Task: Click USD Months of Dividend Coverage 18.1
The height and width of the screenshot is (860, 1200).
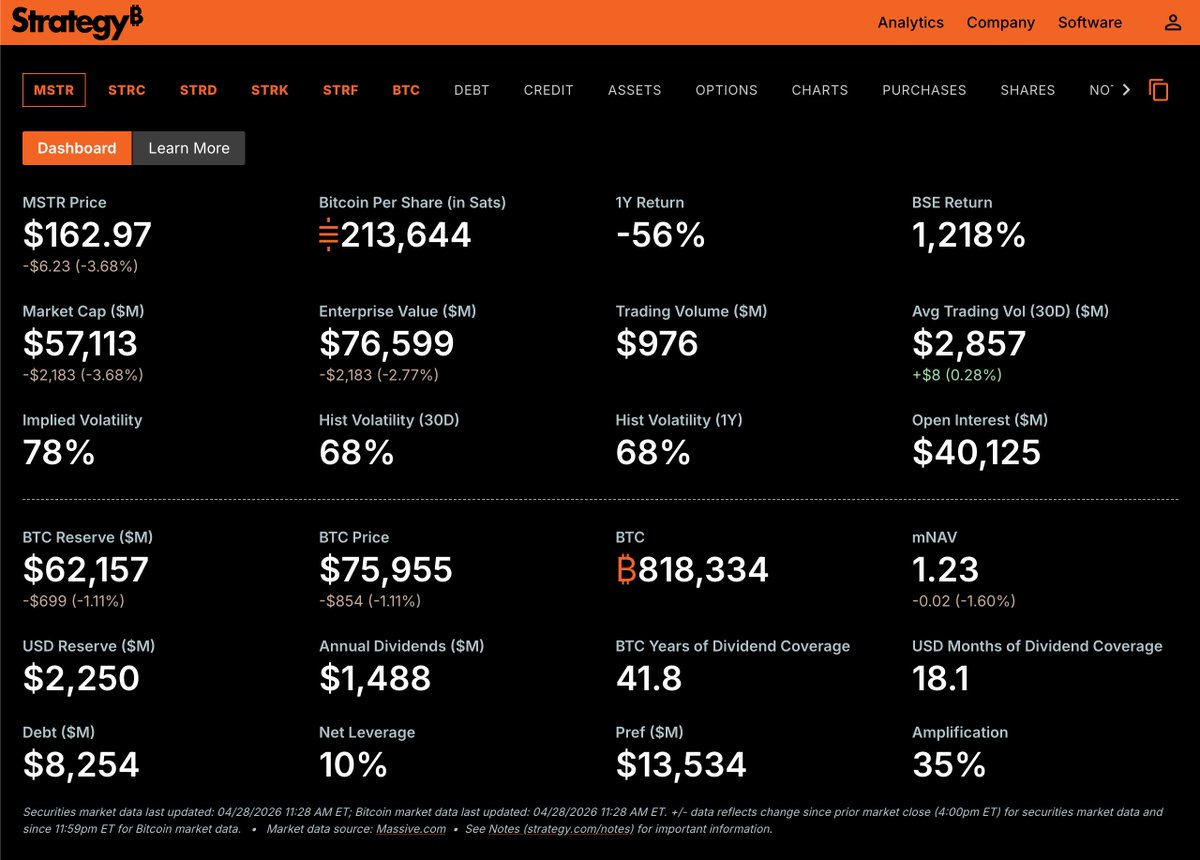Action: 941,679
